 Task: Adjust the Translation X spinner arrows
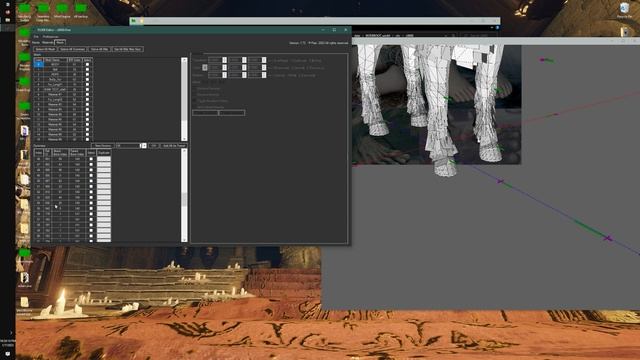[224, 60]
